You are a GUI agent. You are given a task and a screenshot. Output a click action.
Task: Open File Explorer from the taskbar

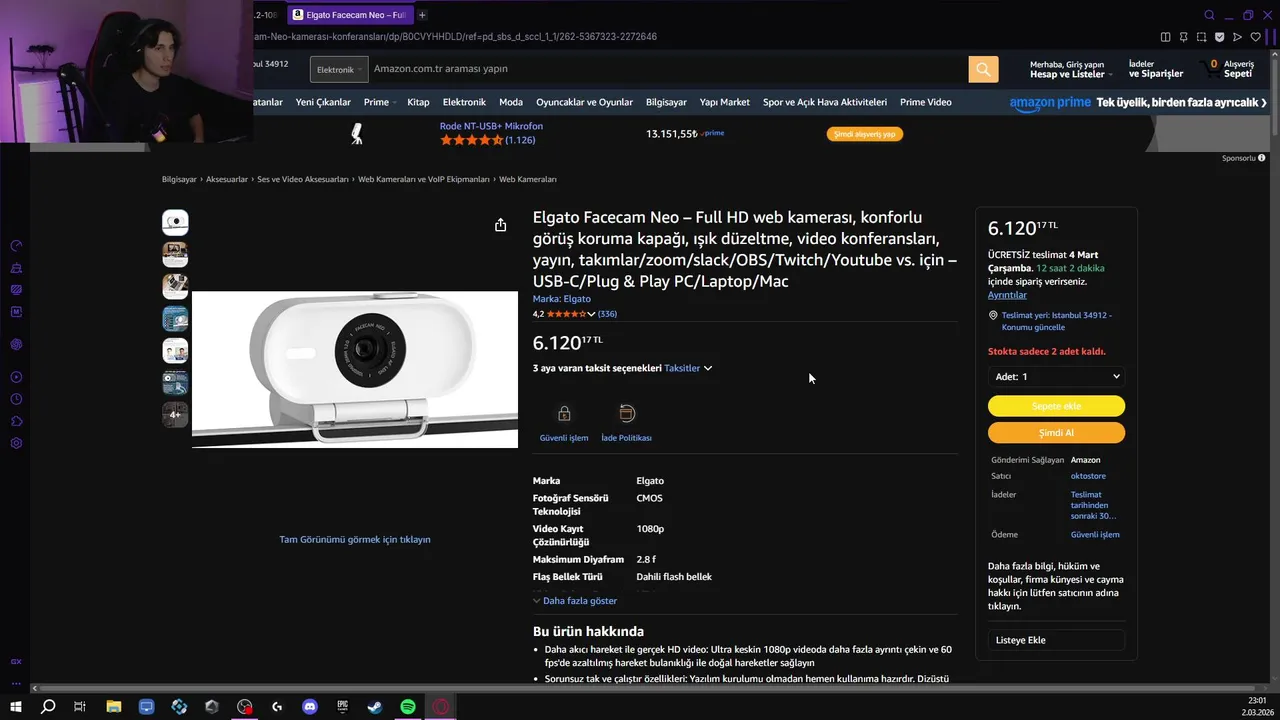(114, 707)
